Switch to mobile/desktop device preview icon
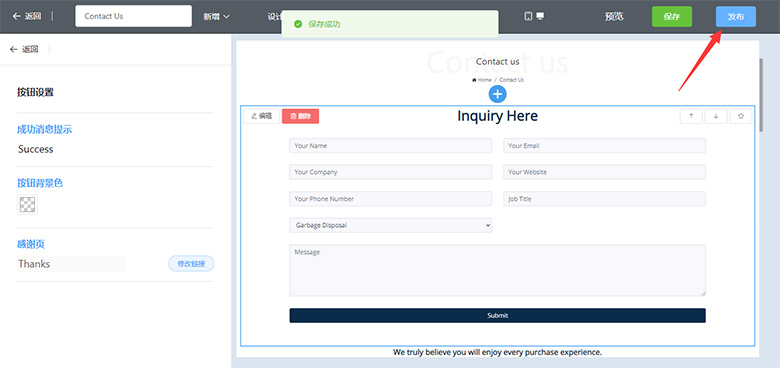This screenshot has width=780, height=368. point(534,16)
